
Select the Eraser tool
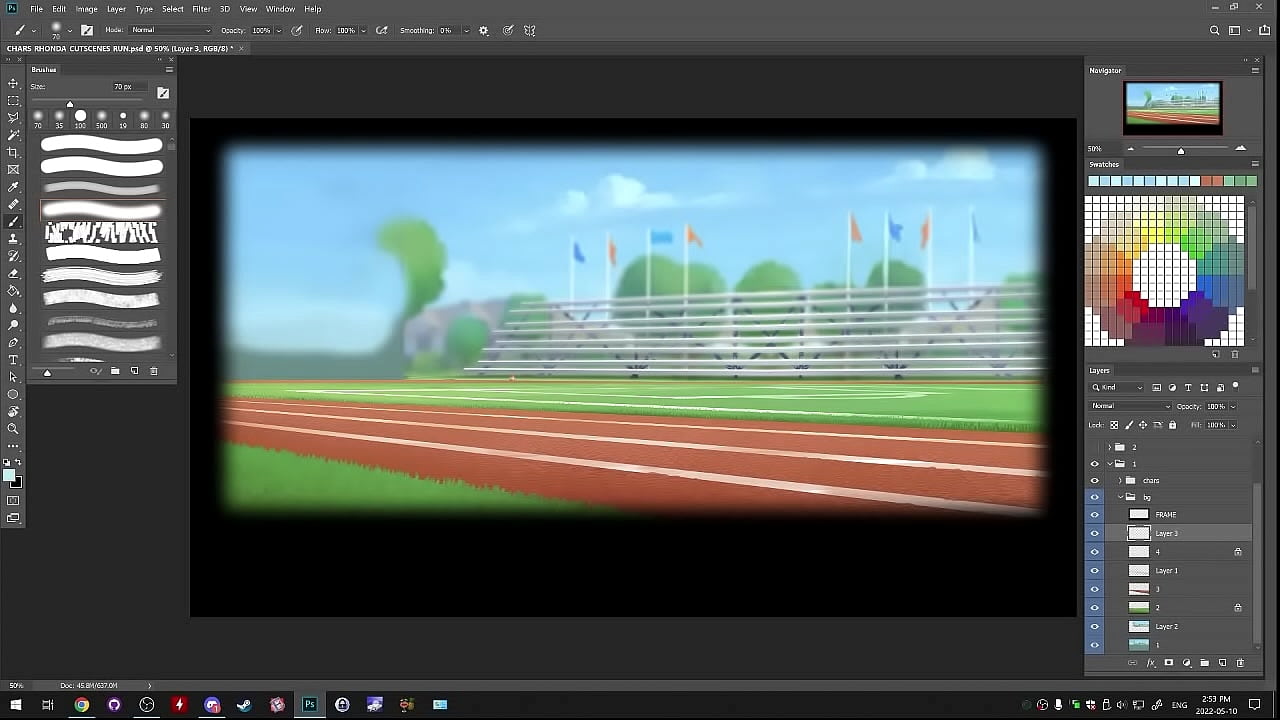click(x=13, y=273)
